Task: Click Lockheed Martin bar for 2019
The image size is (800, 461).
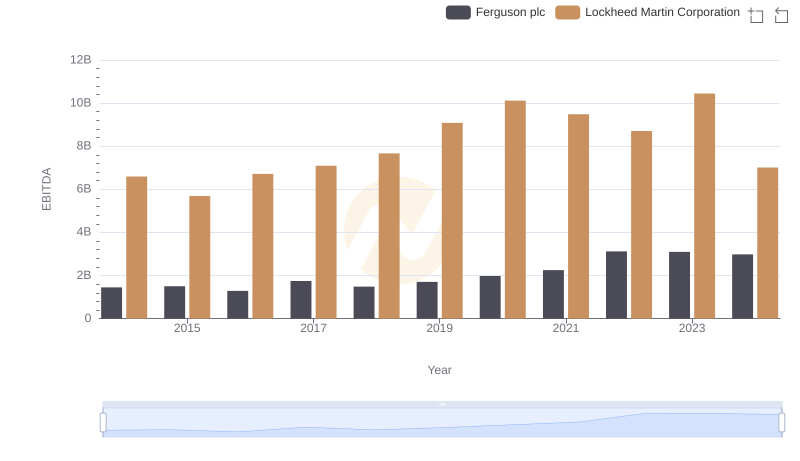Action: (452, 221)
